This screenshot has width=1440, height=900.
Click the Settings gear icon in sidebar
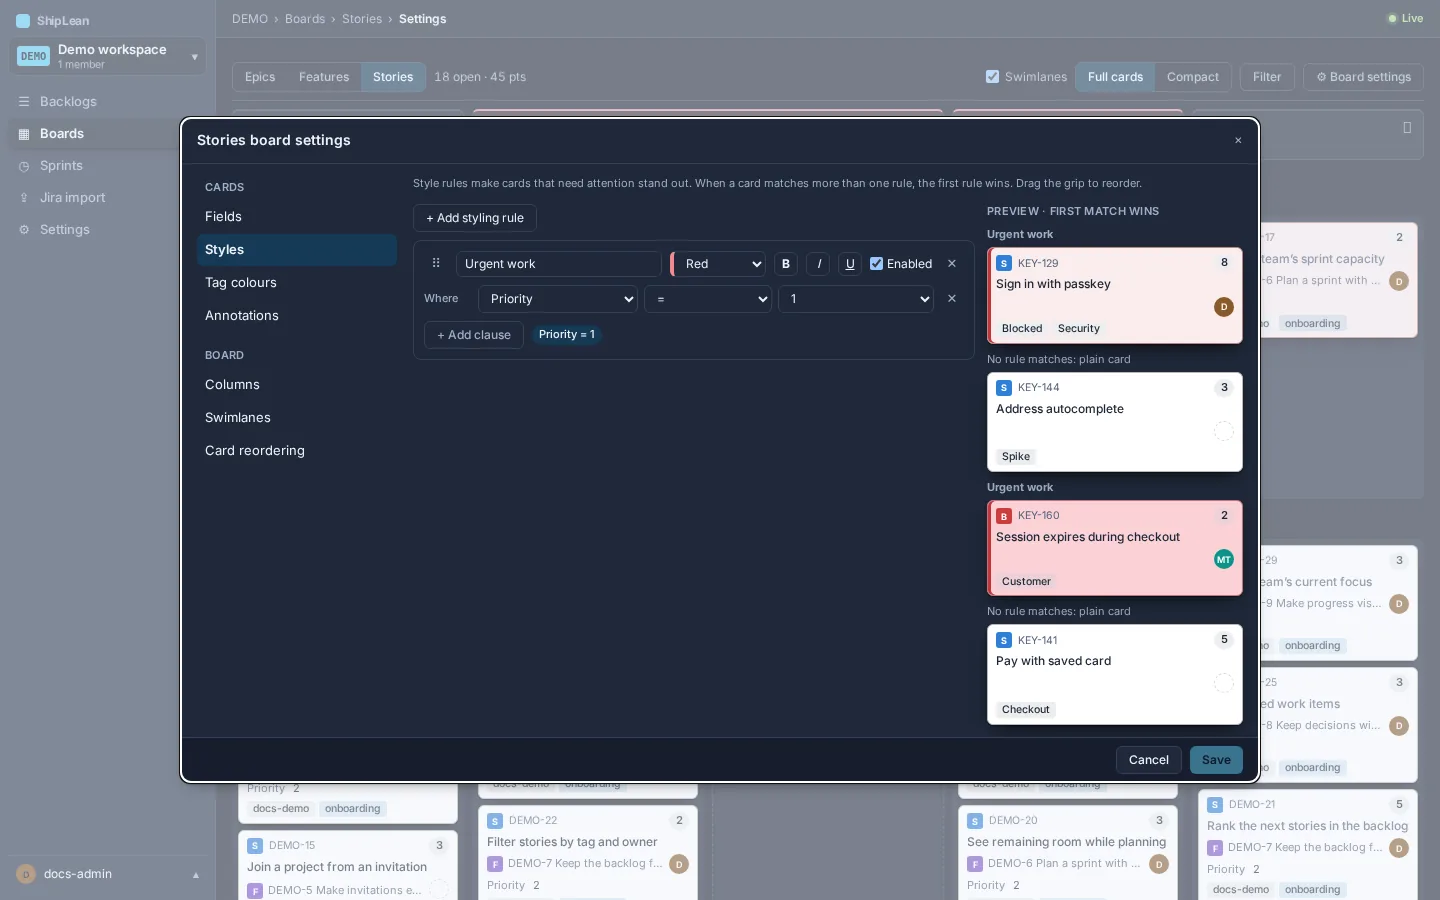click(24, 230)
